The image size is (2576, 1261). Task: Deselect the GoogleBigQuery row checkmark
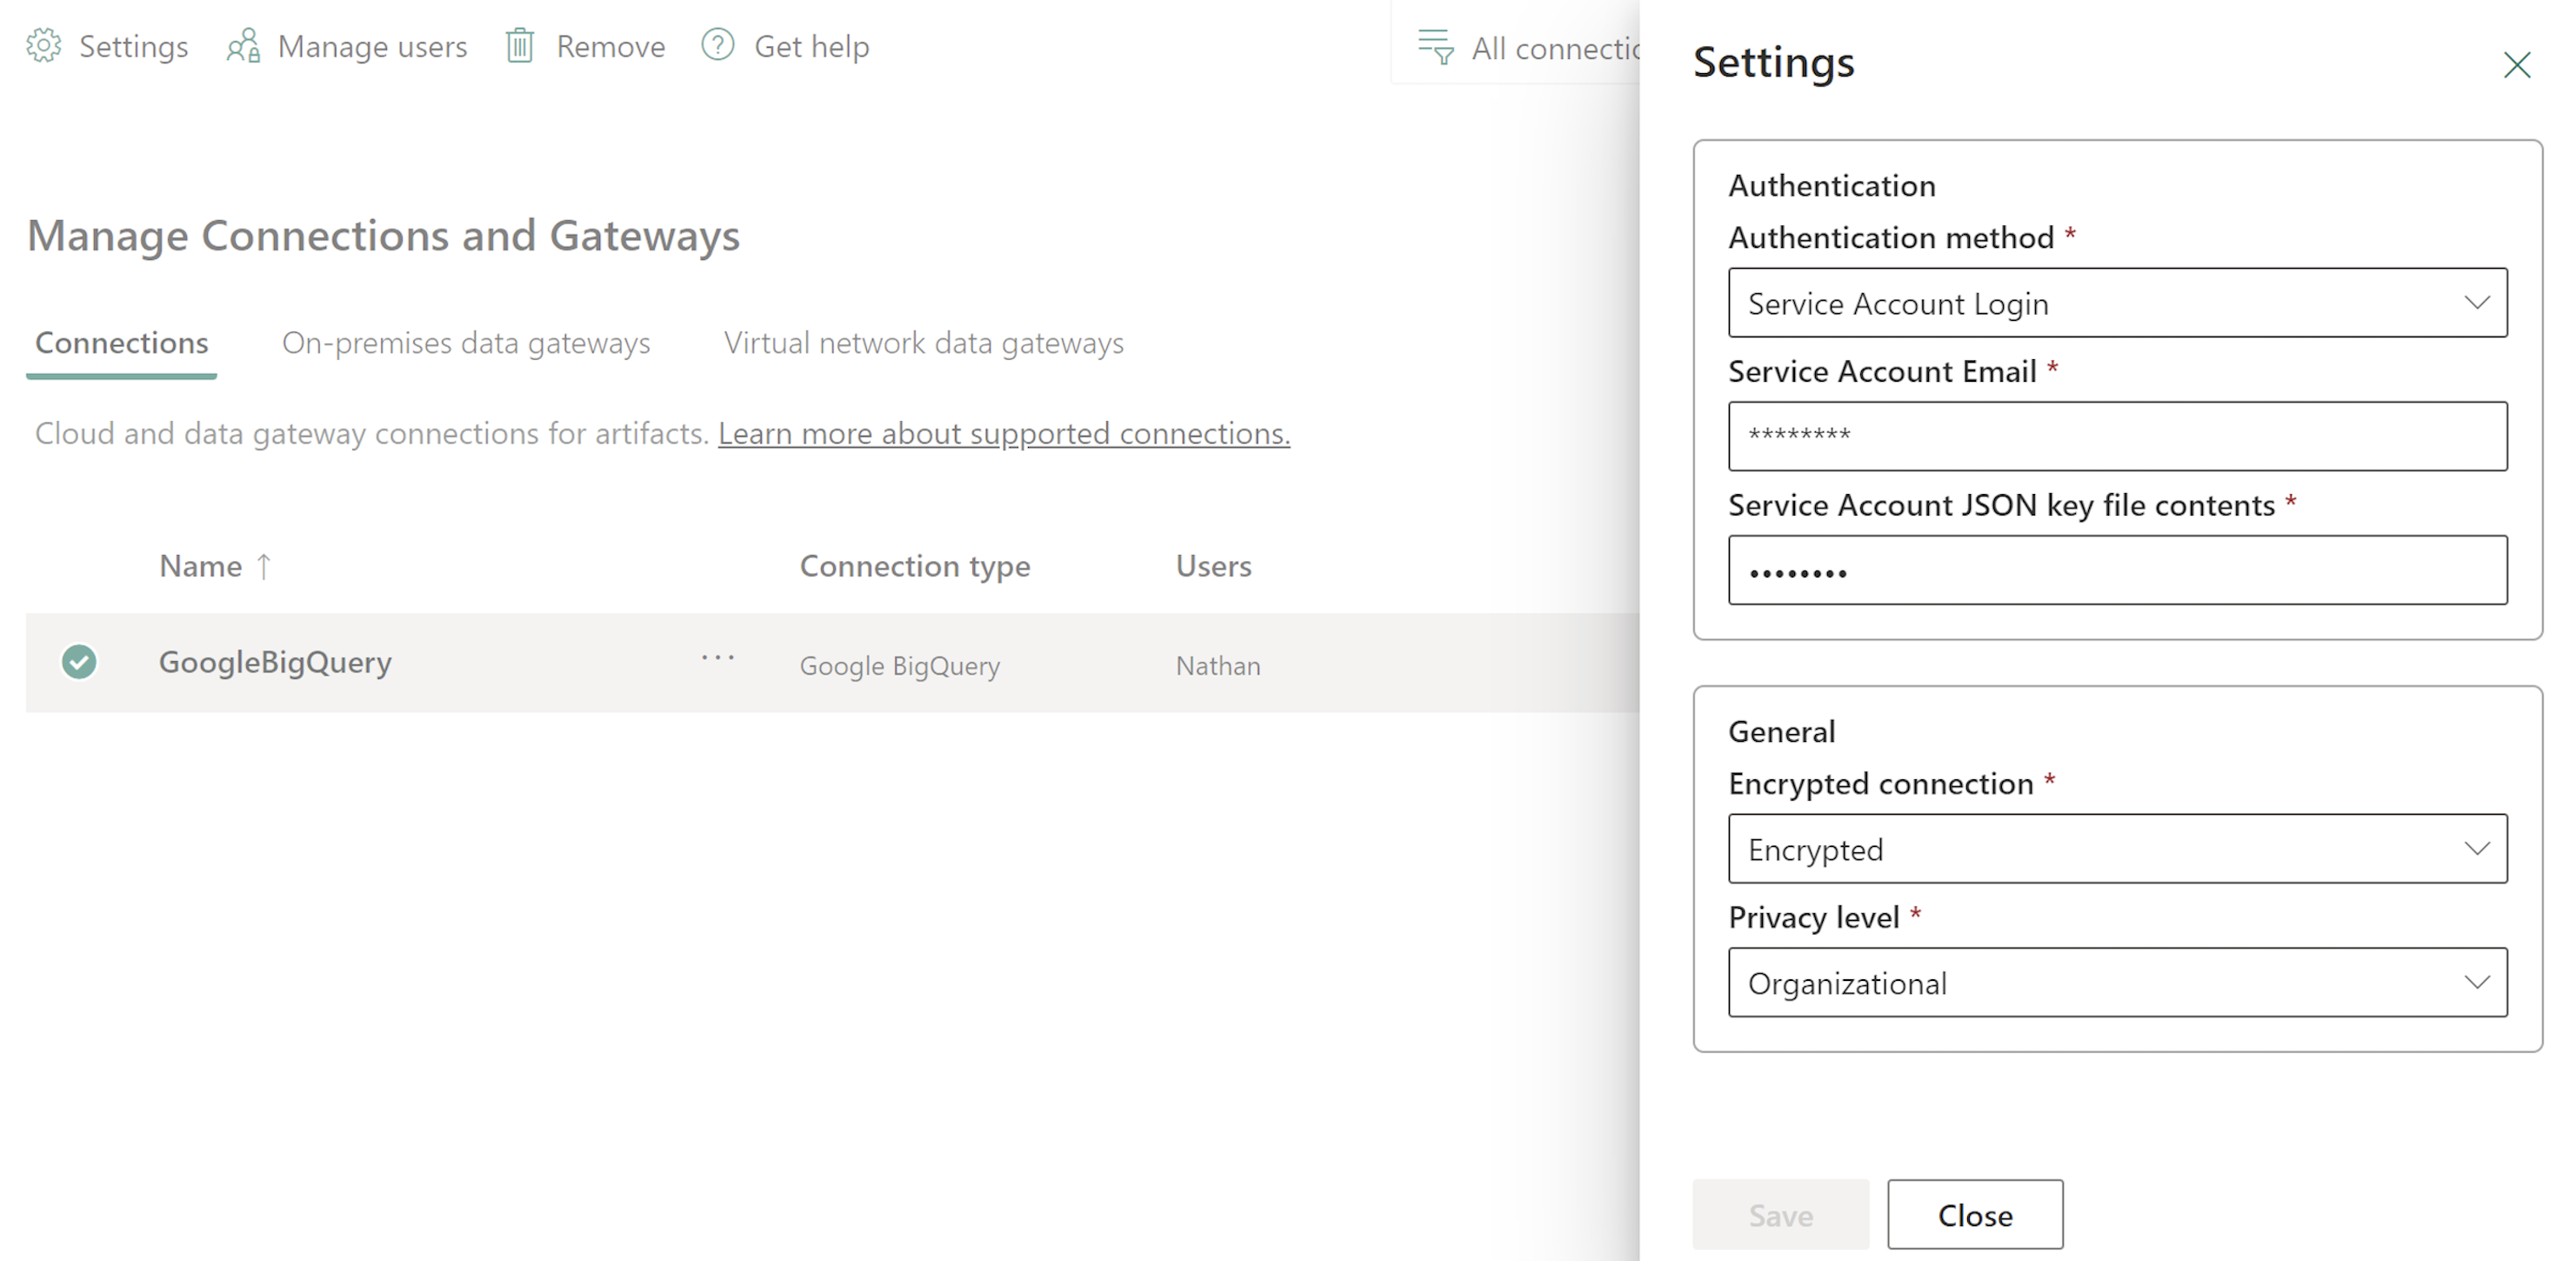coord(79,662)
